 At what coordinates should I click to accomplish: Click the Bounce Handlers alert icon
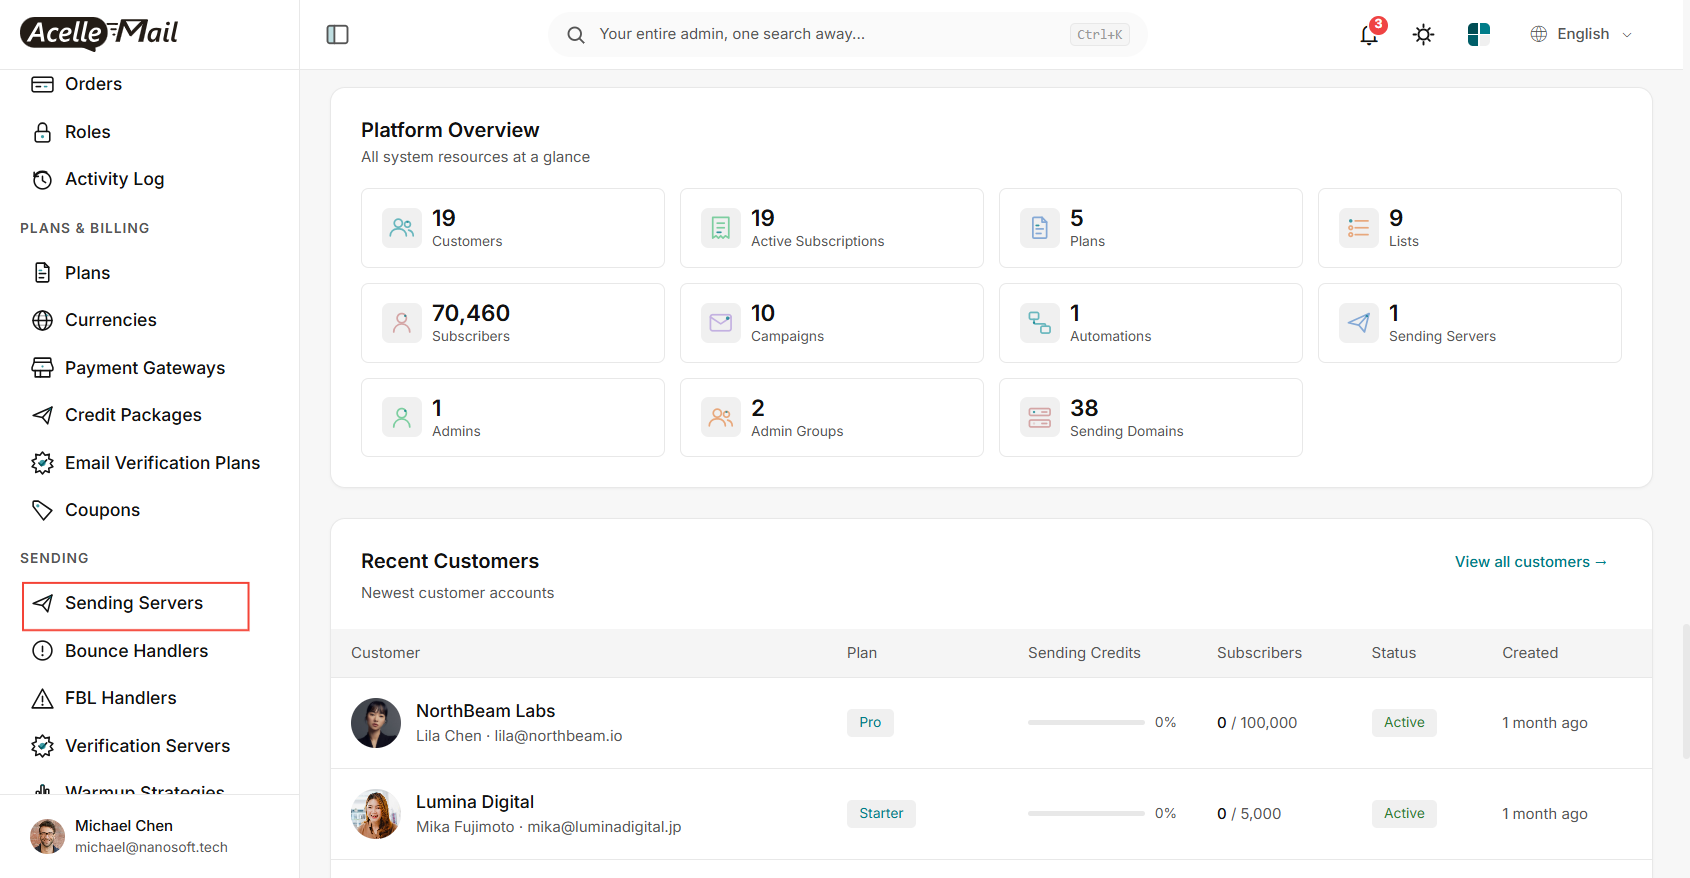point(43,651)
